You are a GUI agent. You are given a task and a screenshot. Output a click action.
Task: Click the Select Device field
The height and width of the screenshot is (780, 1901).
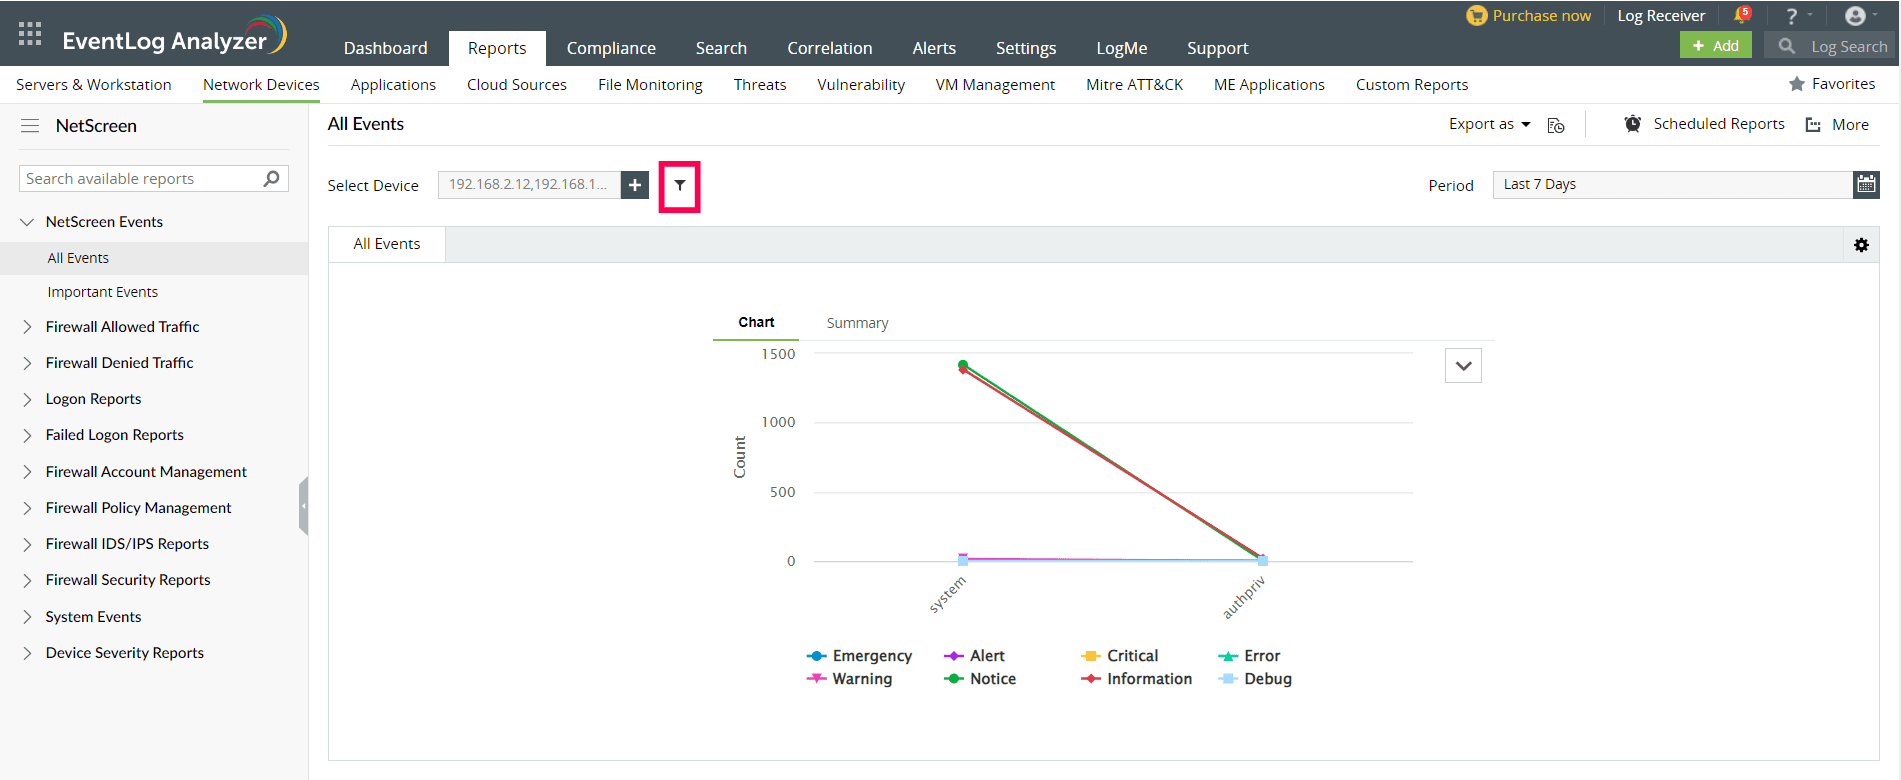[x=529, y=185]
